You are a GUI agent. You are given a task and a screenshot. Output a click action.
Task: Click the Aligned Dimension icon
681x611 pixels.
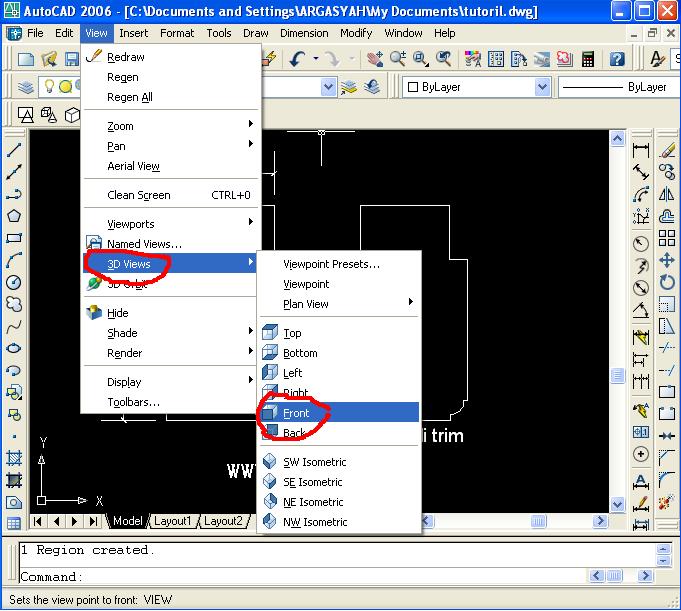click(641, 172)
